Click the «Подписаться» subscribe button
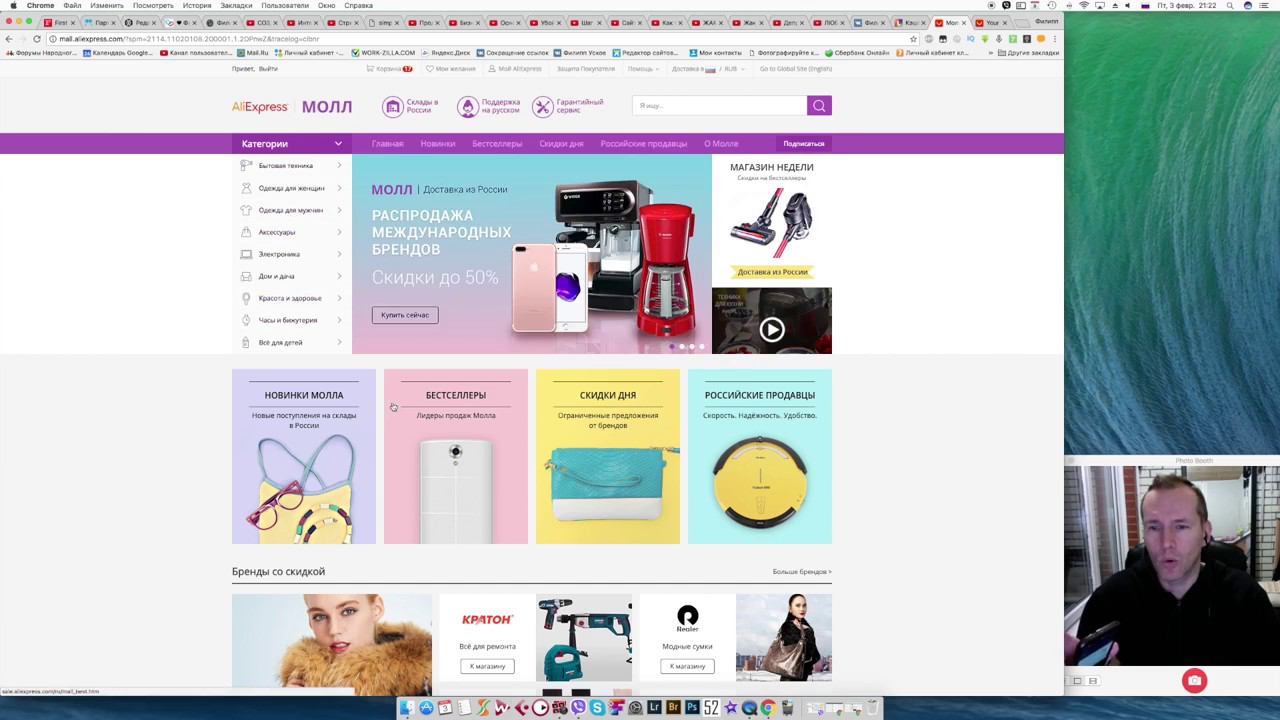 click(804, 144)
